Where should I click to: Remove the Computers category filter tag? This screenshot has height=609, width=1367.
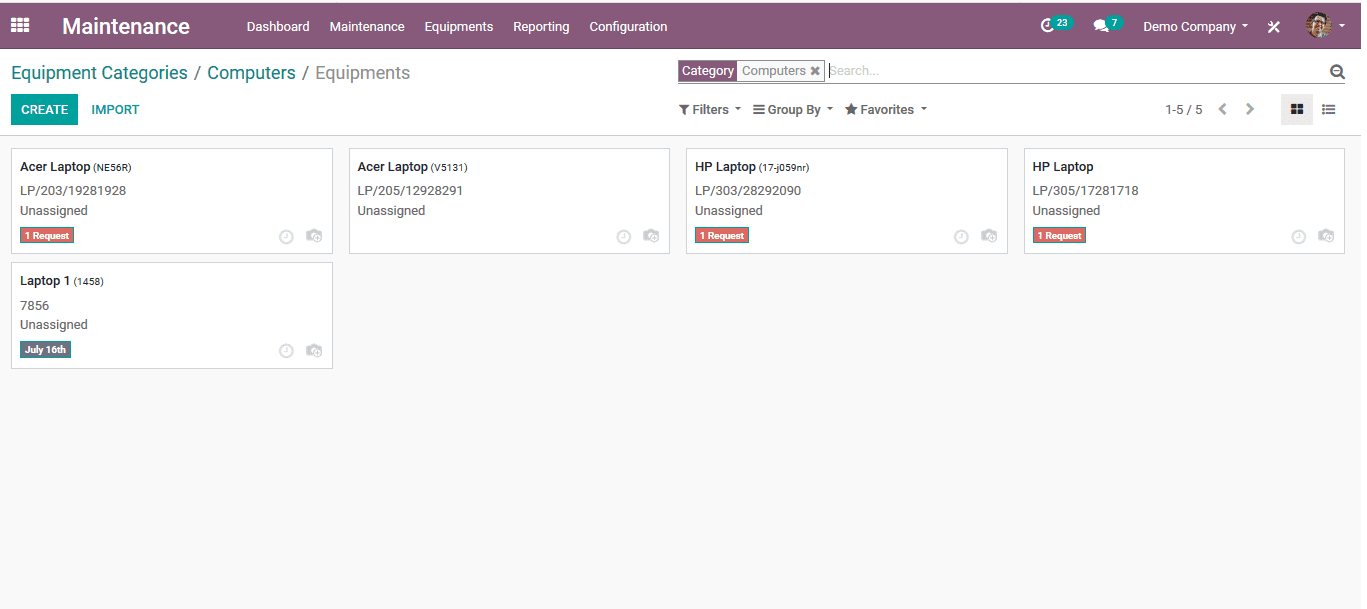815,71
